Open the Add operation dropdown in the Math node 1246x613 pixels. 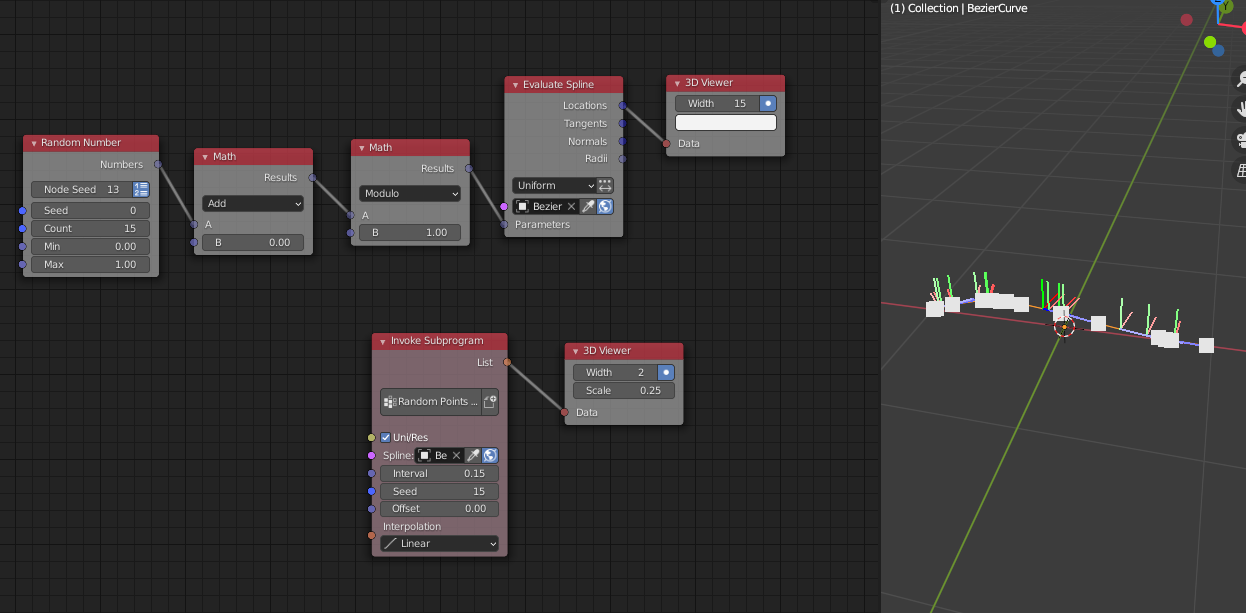[253, 203]
